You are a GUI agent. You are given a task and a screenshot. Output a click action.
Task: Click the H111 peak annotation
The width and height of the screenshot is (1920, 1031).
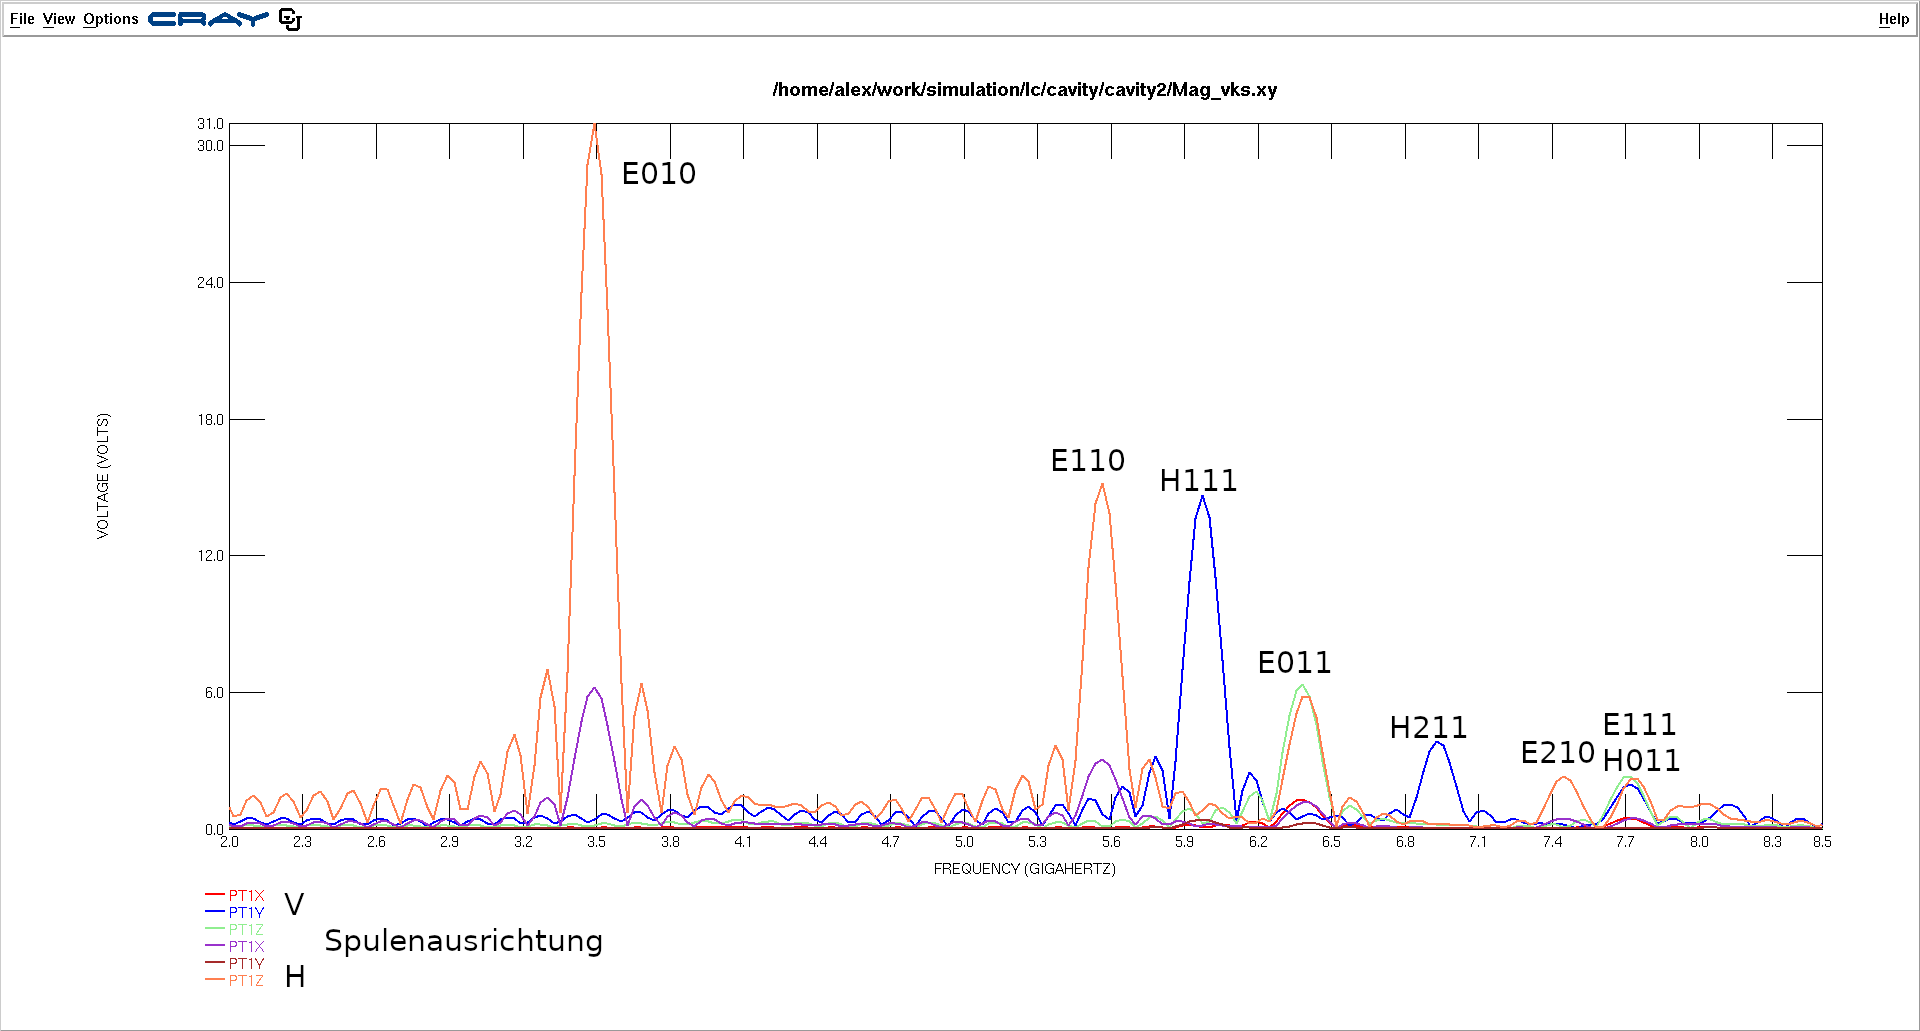1198,481
